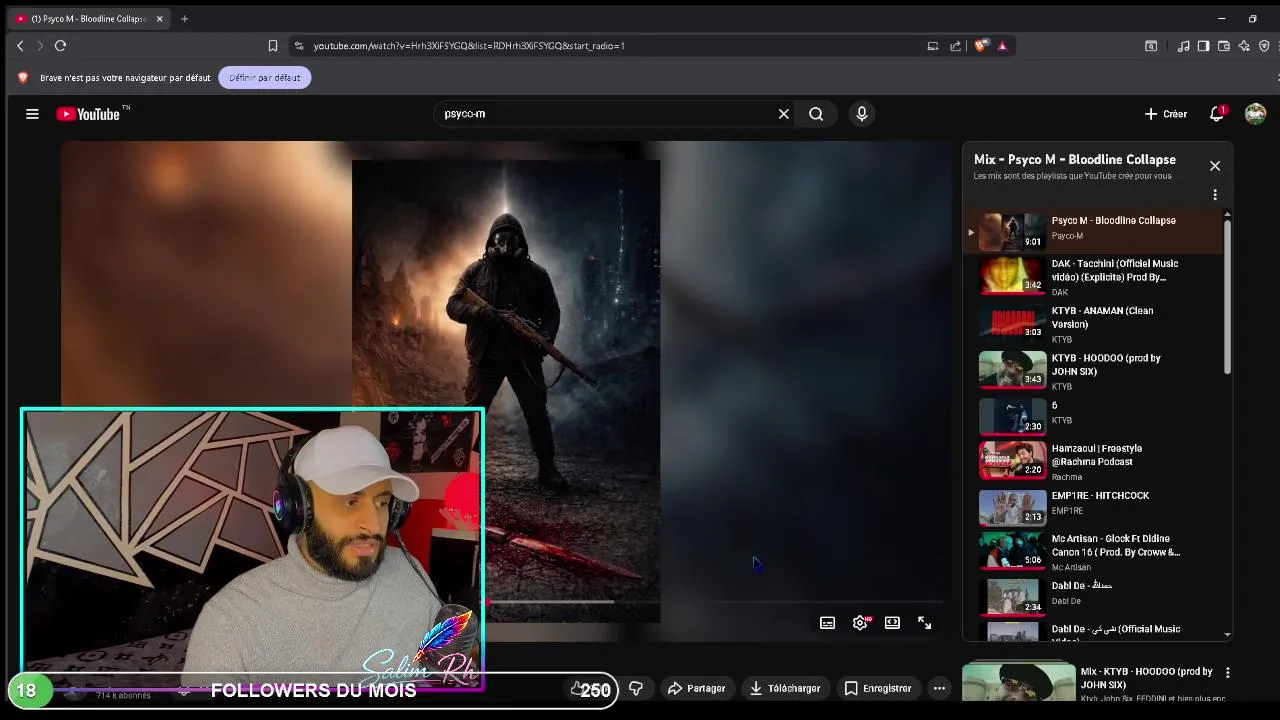Open the notifications bell
Image resolution: width=1280 pixels, height=720 pixels.
tap(1217, 114)
